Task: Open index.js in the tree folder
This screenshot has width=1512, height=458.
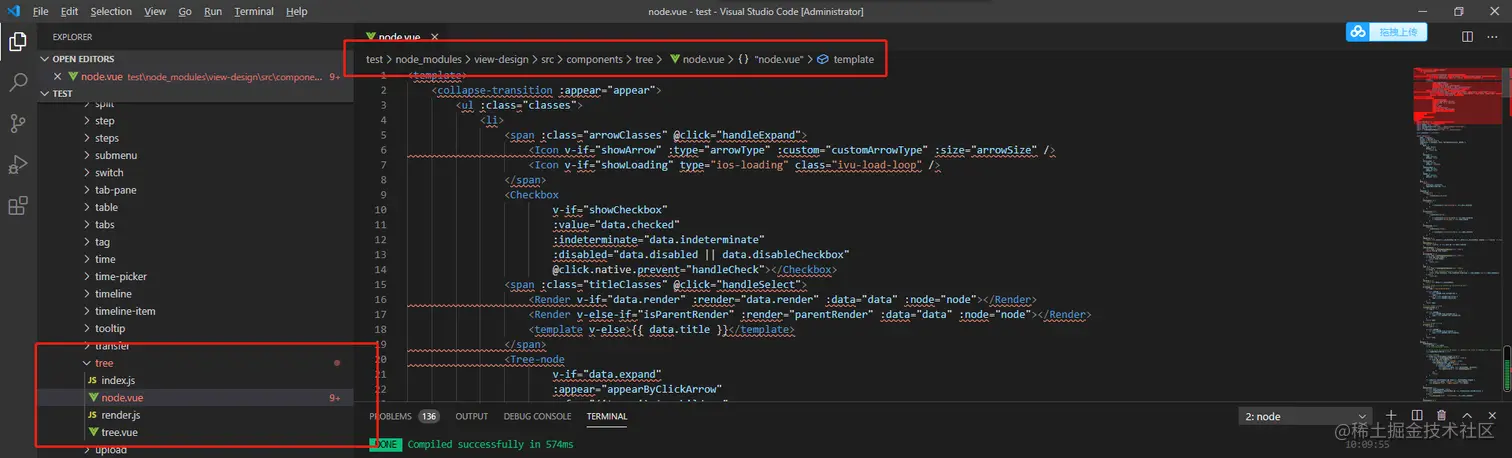Action: (196, 380)
